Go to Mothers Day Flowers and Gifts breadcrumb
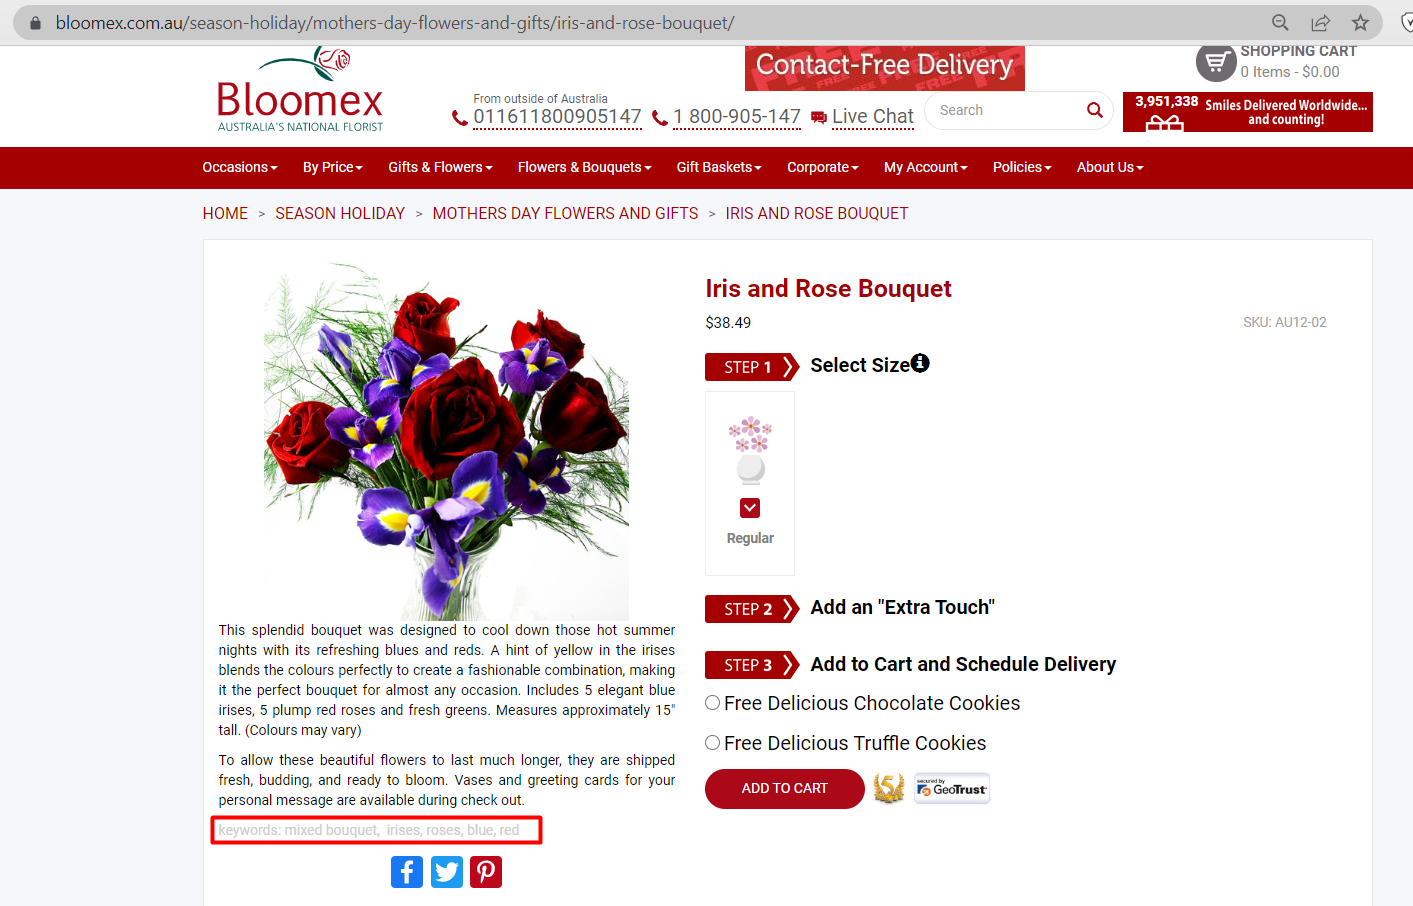The height and width of the screenshot is (906, 1413). click(565, 213)
